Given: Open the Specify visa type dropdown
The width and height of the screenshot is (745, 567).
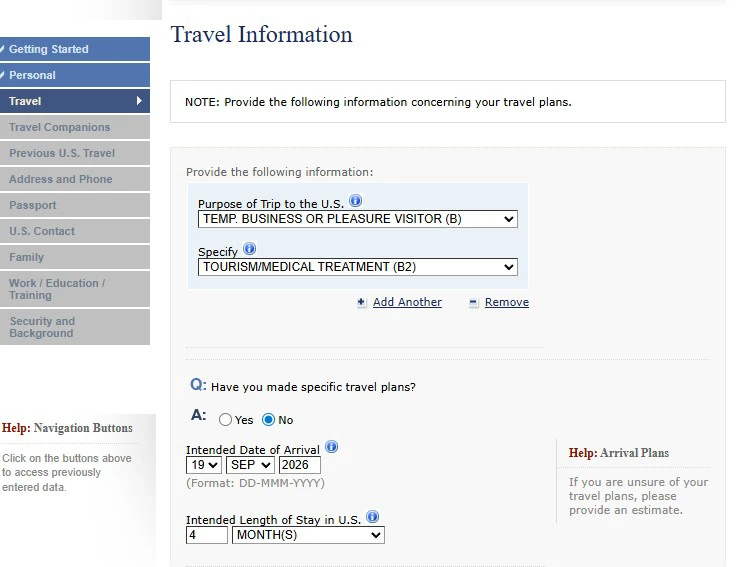Looking at the screenshot, I should click(x=357, y=267).
